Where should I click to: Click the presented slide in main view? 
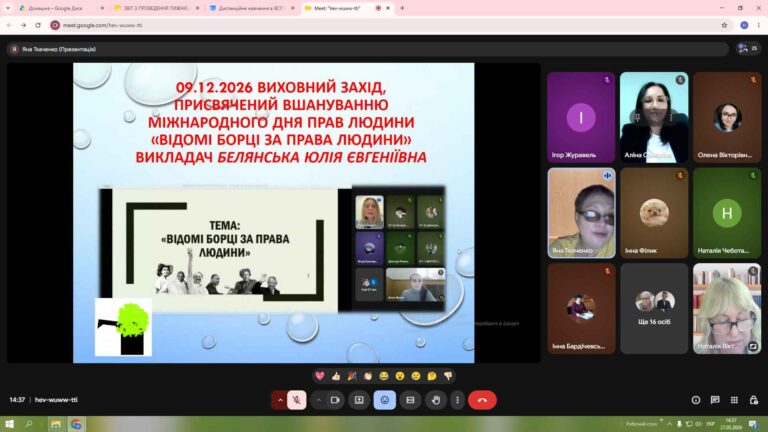tap(274, 213)
